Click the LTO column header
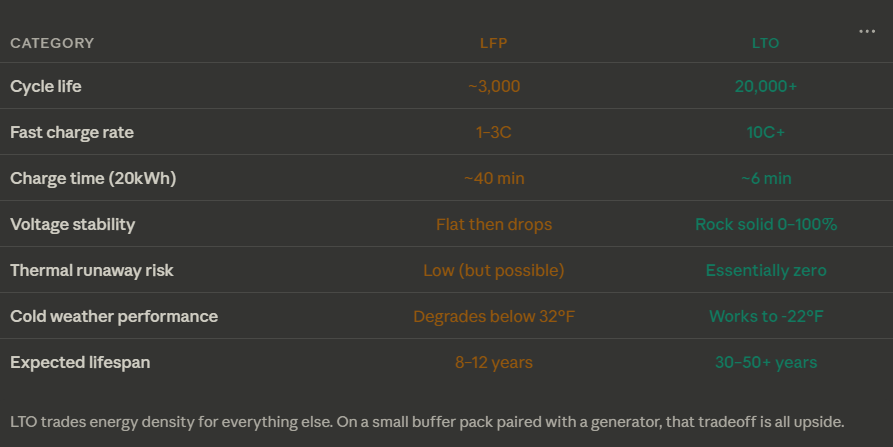Screen dimensions: 893x447 click(x=765, y=43)
